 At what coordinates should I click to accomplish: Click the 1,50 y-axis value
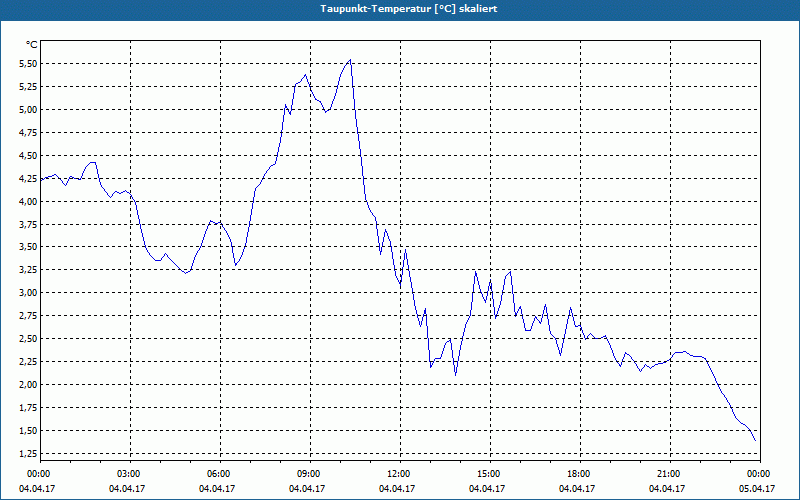coord(28,431)
